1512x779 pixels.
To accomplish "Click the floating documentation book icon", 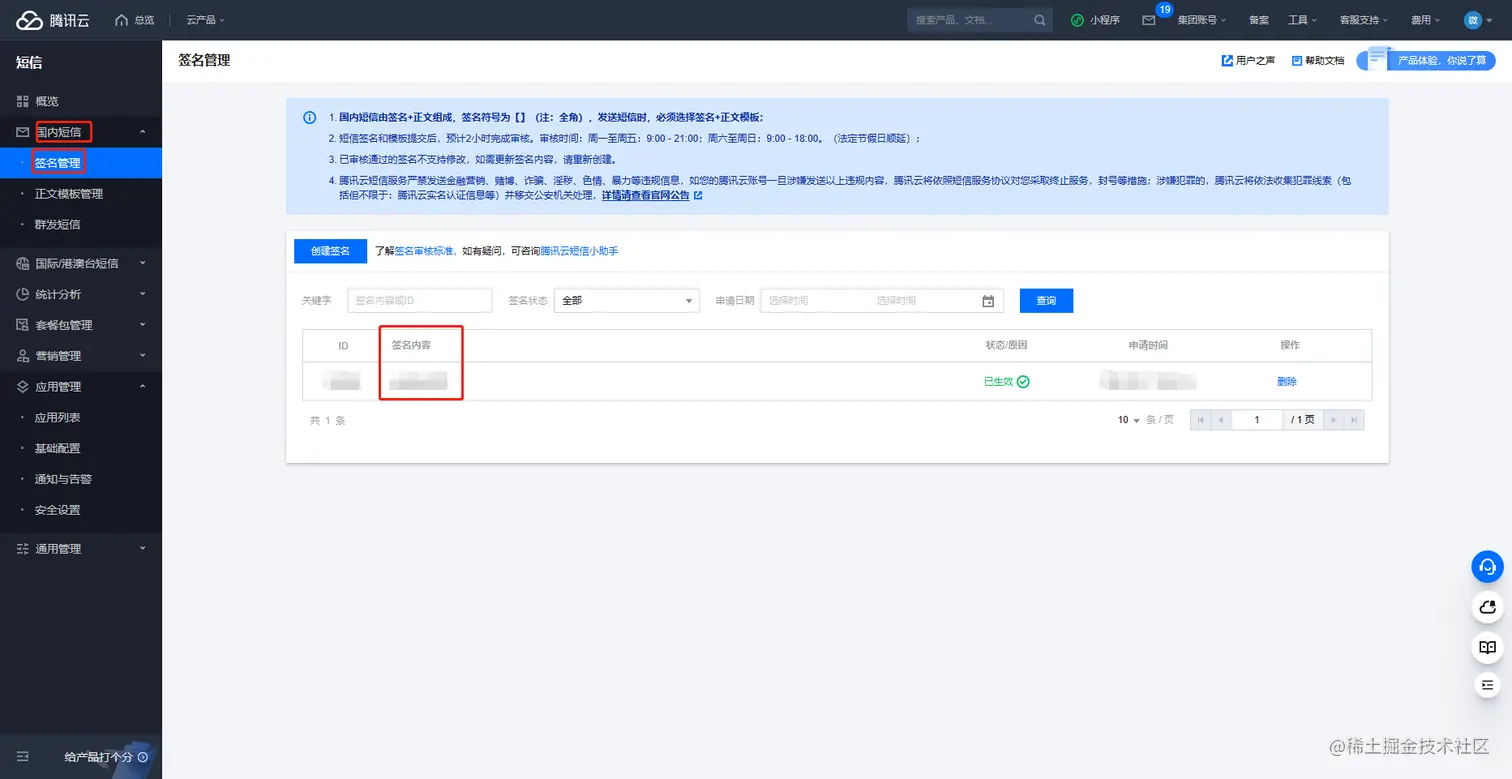I will click(x=1487, y=647).
